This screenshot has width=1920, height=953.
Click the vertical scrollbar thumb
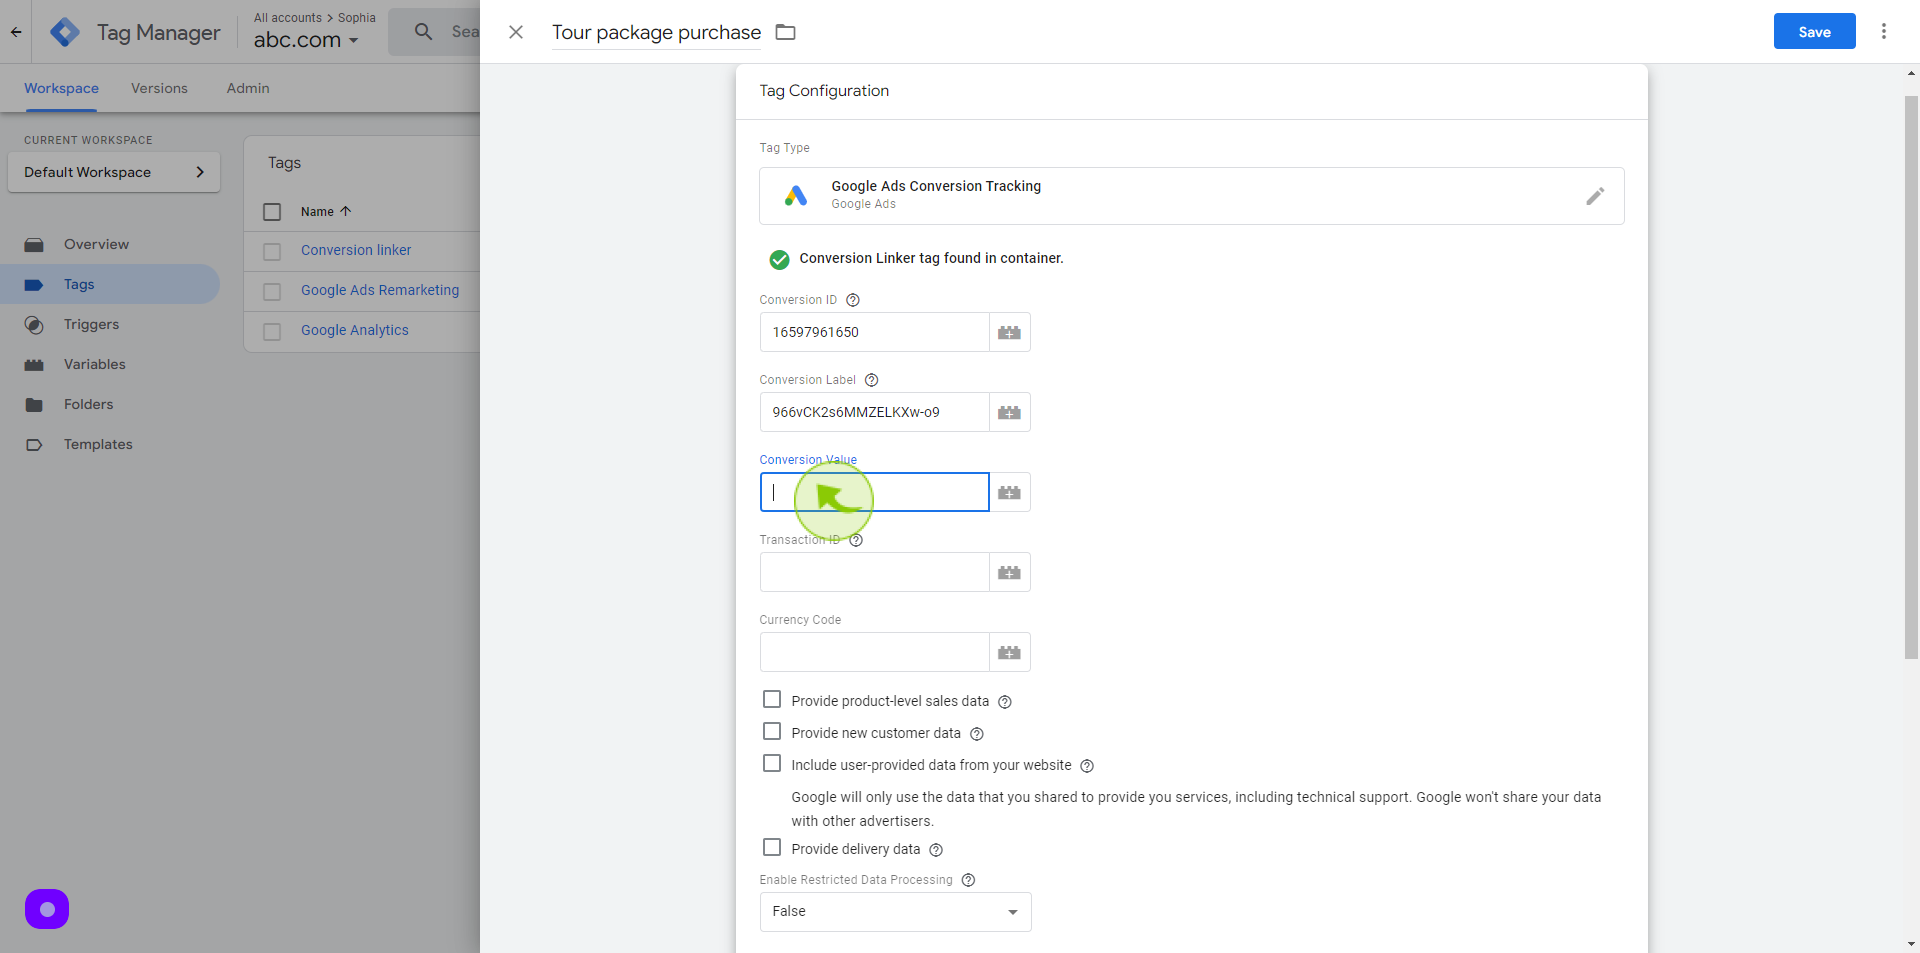pos(1911,378)
